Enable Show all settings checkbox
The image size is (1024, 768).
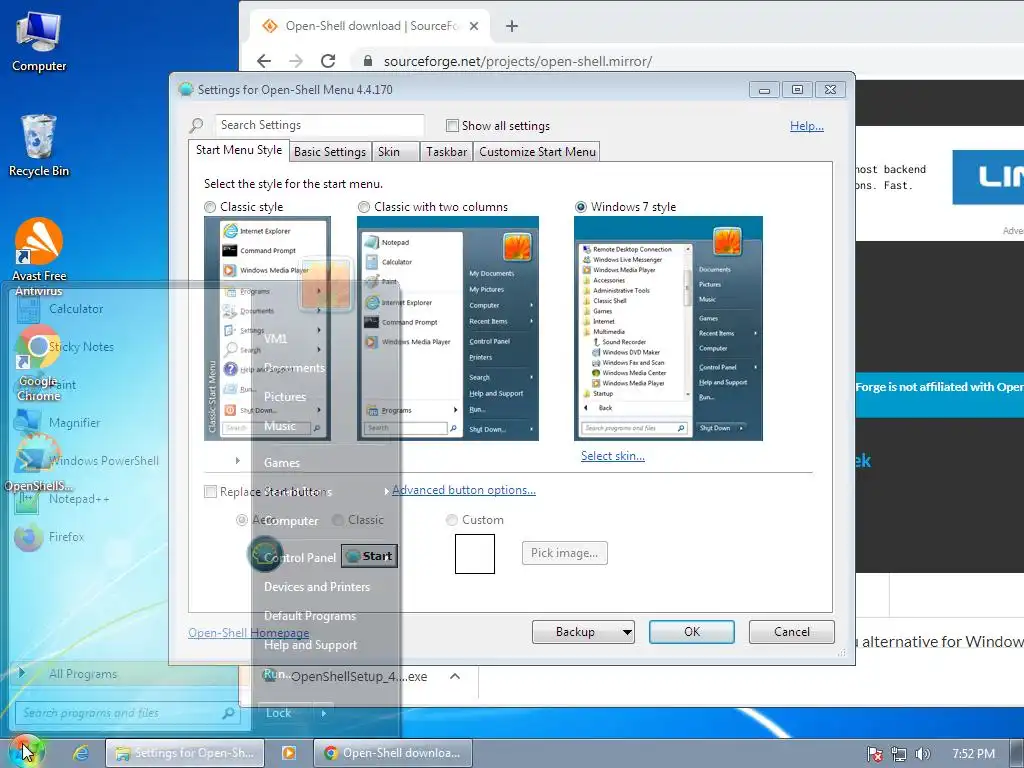(x=452, y=125)
